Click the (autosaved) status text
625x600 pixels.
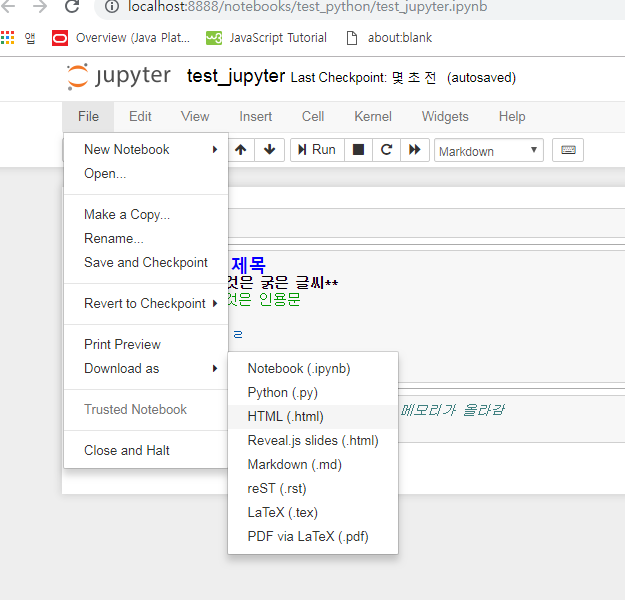point(481,77)
